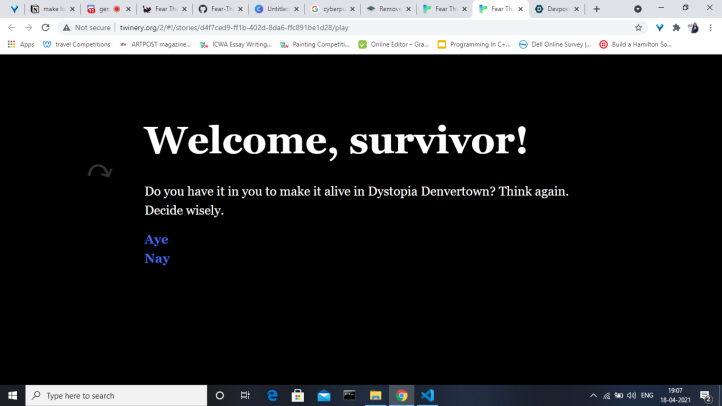Viewport: 722px width, 406px height.
Task: Switch to the 'make lo' Notion tab
Action: tap(52, 9)
